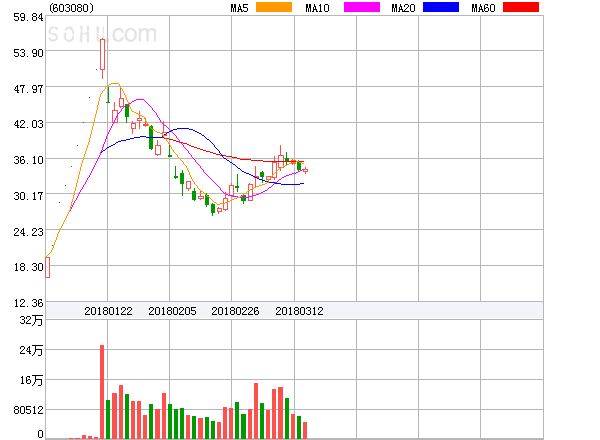Image resolution: width=600 pixels, height=440 pixels.
Task: Click the 32万 volume axis label
Action: (x=31, y=320)
